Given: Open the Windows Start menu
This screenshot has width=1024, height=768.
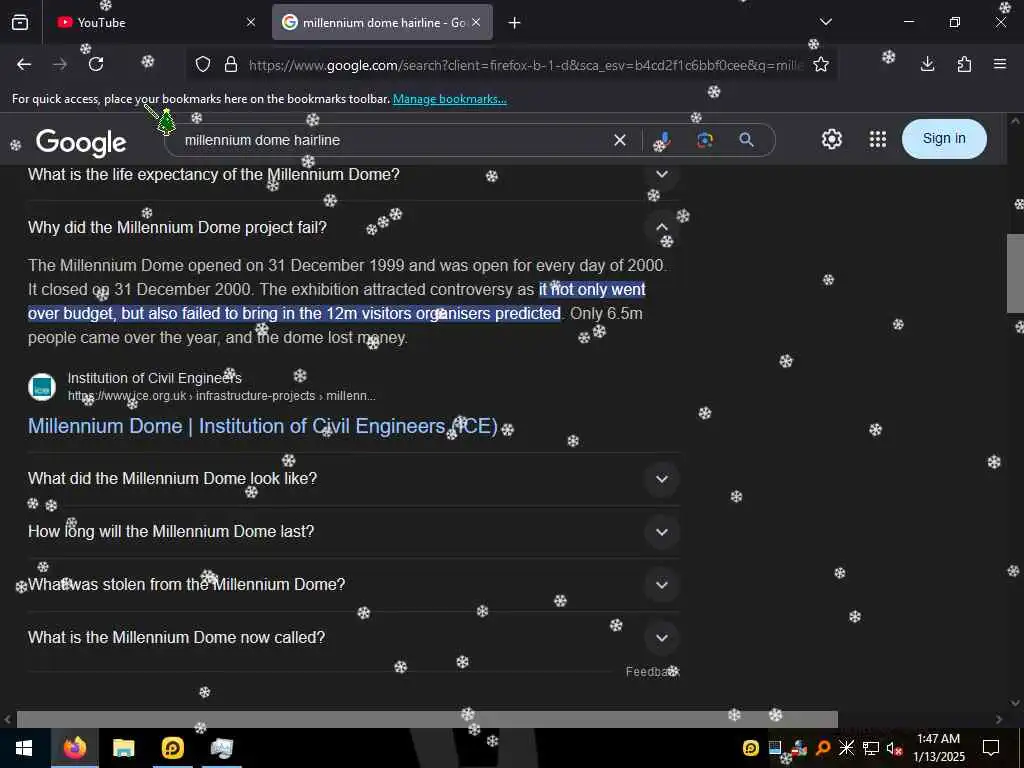Looking at the screenshot, I should [24, 748].
